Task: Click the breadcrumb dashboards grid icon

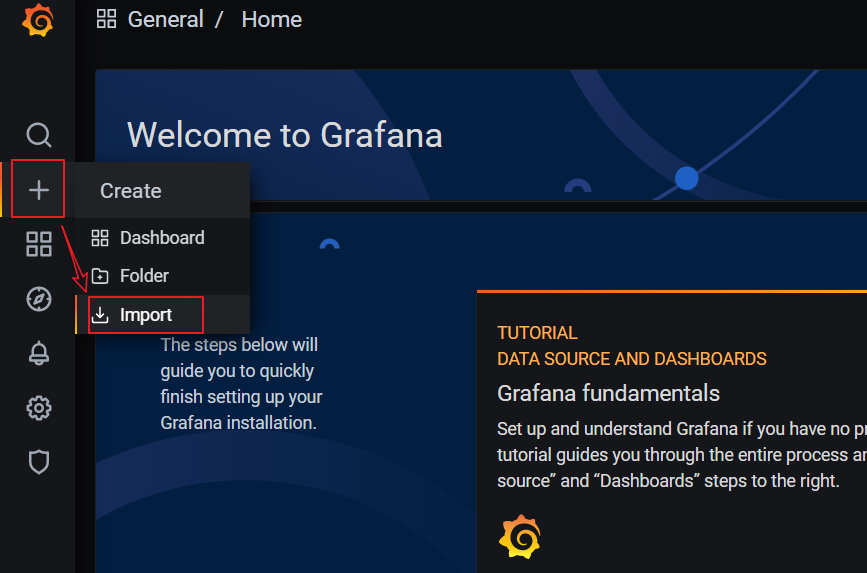Action: pos(106,19)
